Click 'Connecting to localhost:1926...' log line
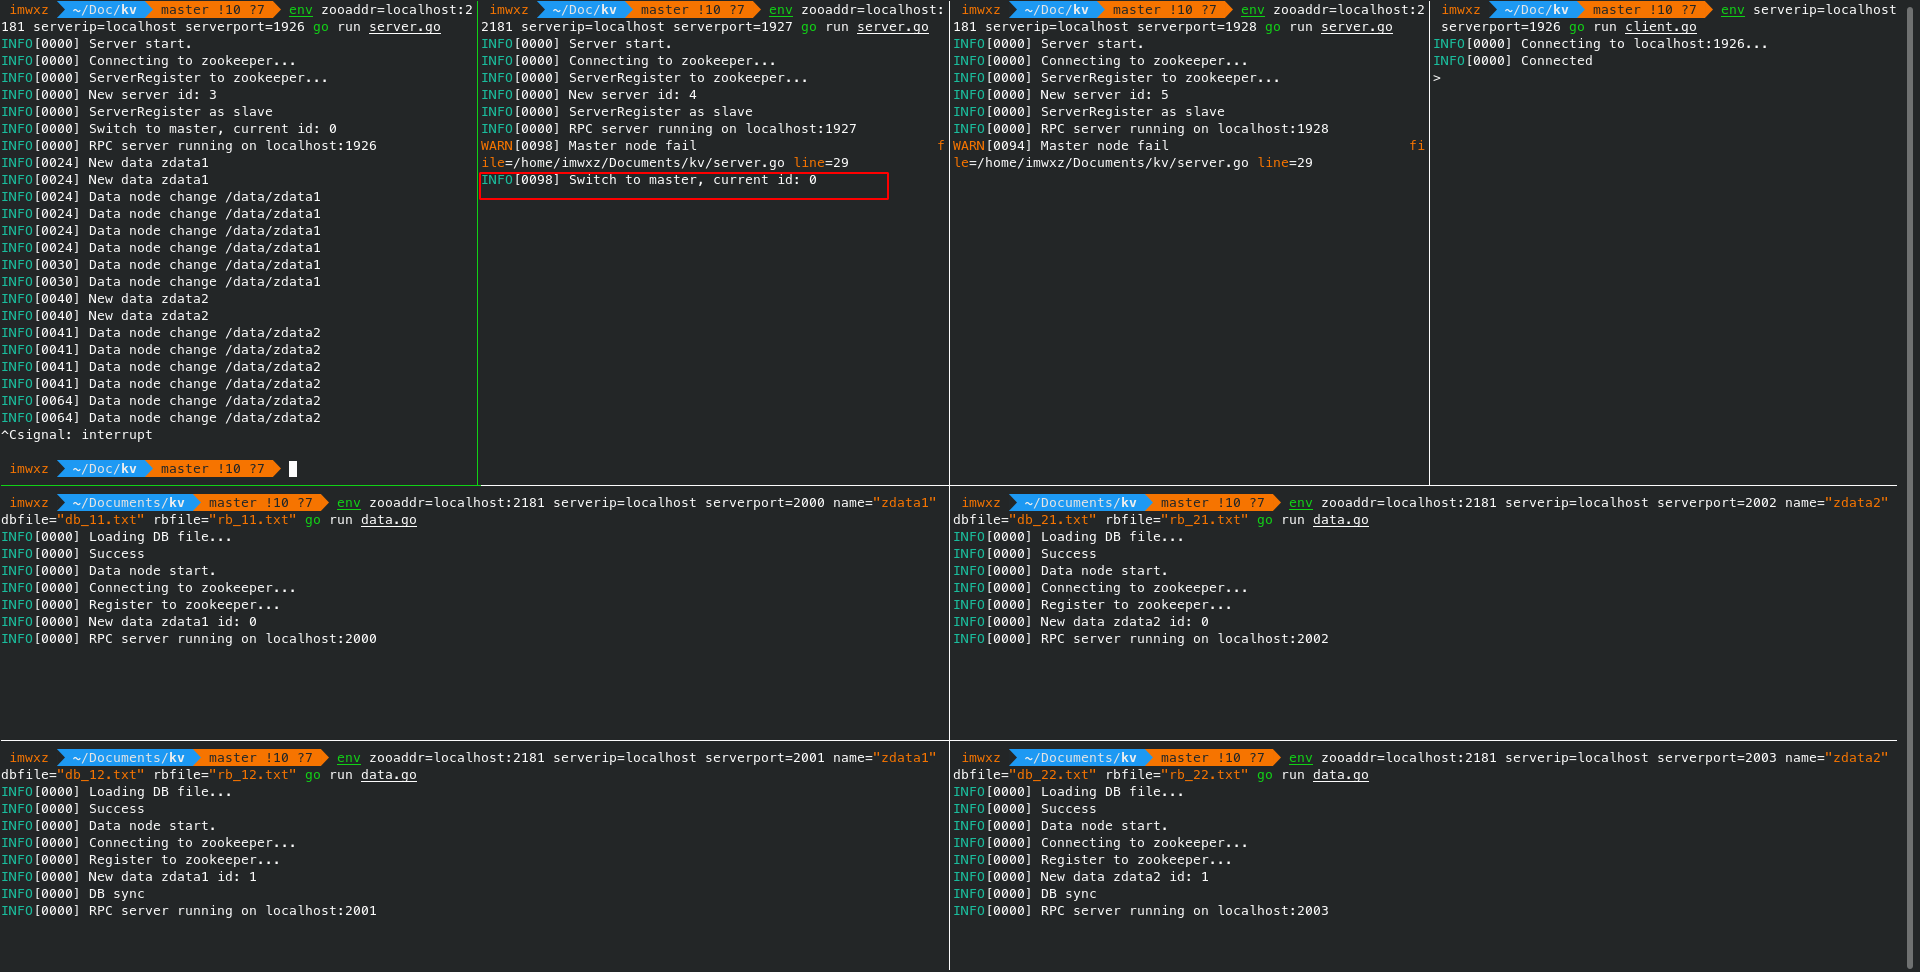Viewport: 1920px width, 972px height. click(1600, 44)
